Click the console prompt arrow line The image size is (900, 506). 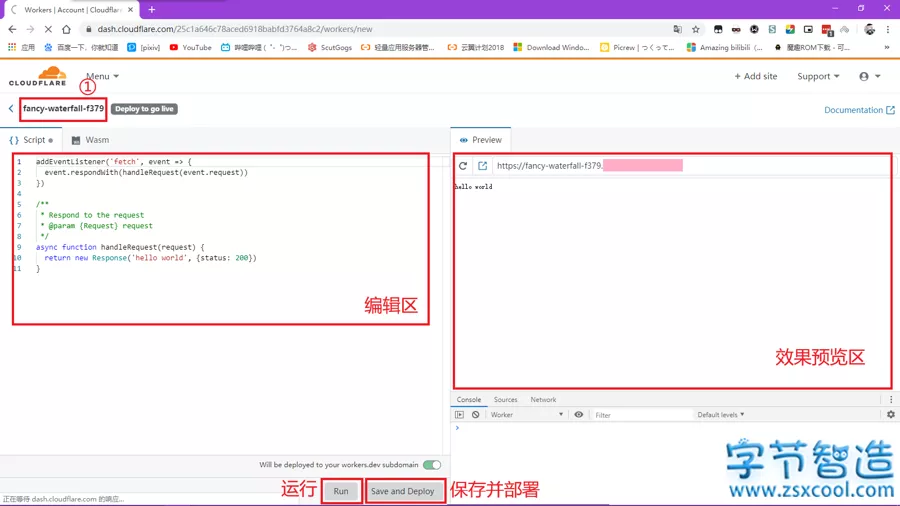click(x=457, y=428)
